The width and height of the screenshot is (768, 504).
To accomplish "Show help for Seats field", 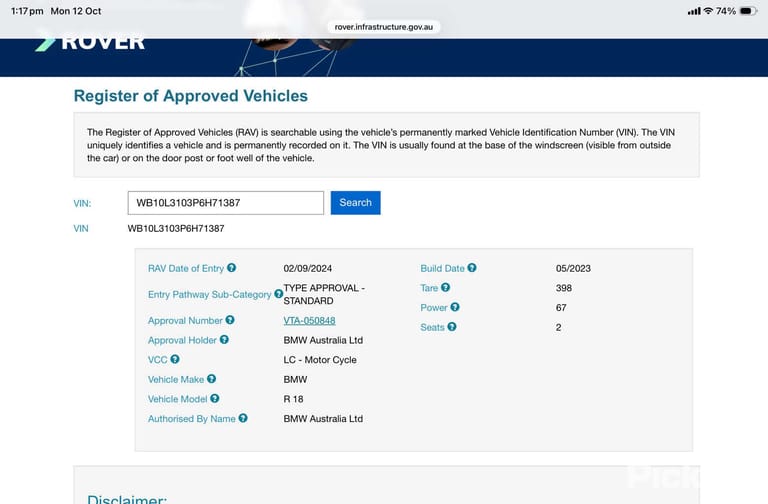I will click(452, 327).
